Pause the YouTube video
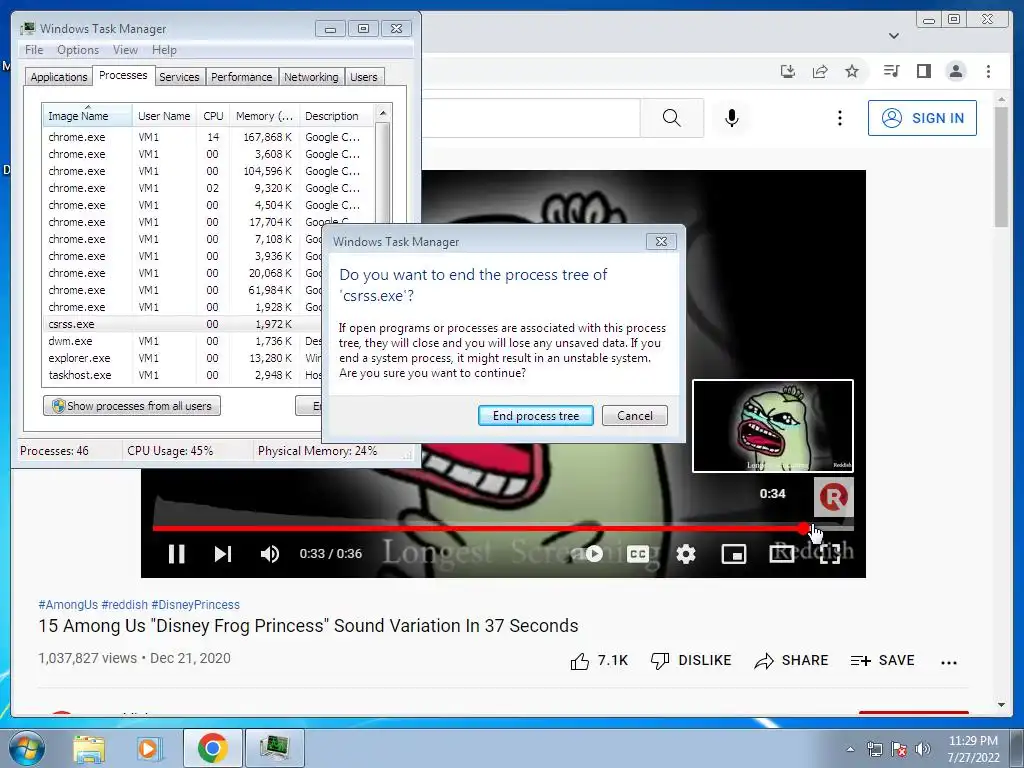 [x=176, y=554]
